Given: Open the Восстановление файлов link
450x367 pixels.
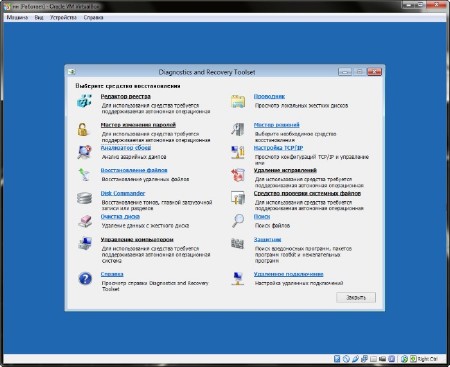Looking at the screenshot, I should click(134, 170).
